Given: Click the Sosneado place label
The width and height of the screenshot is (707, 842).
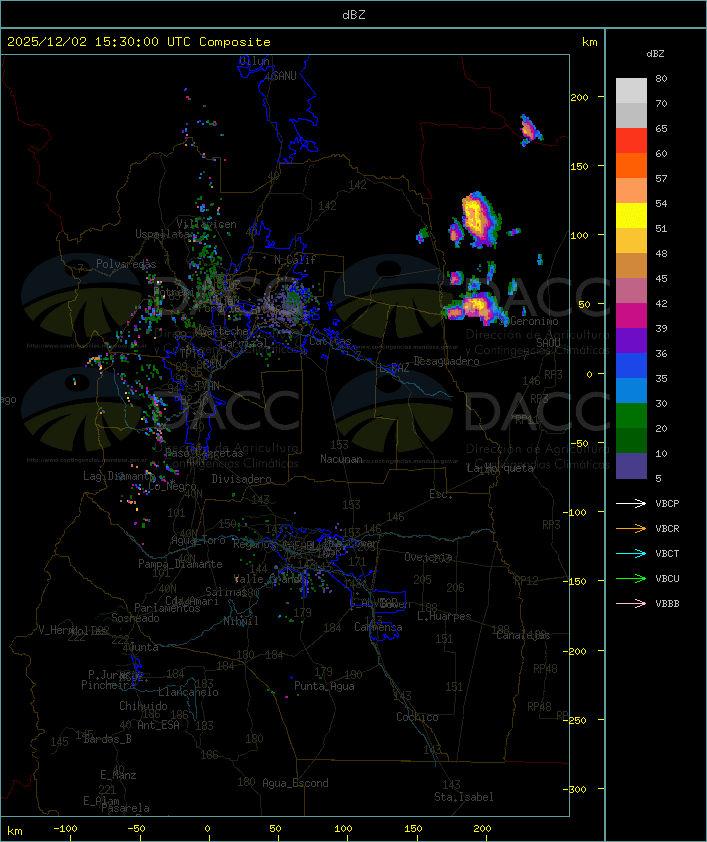Looking at the screenshot, I should pyautogui.click(x=135, y=618).
